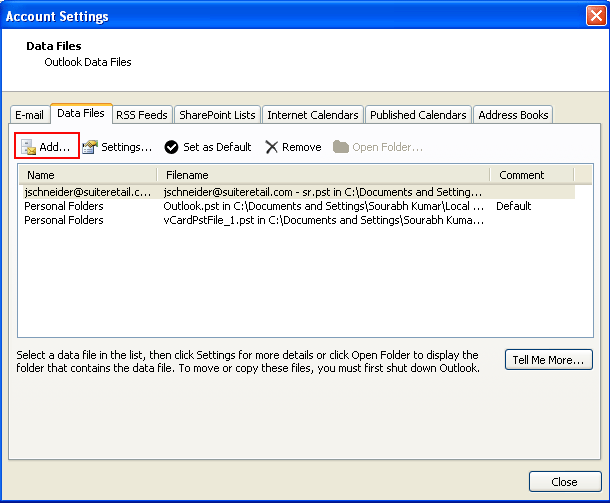
Task: Open the Internet Calendars tab
Action: pyautogui.click(x=313, y=115)
